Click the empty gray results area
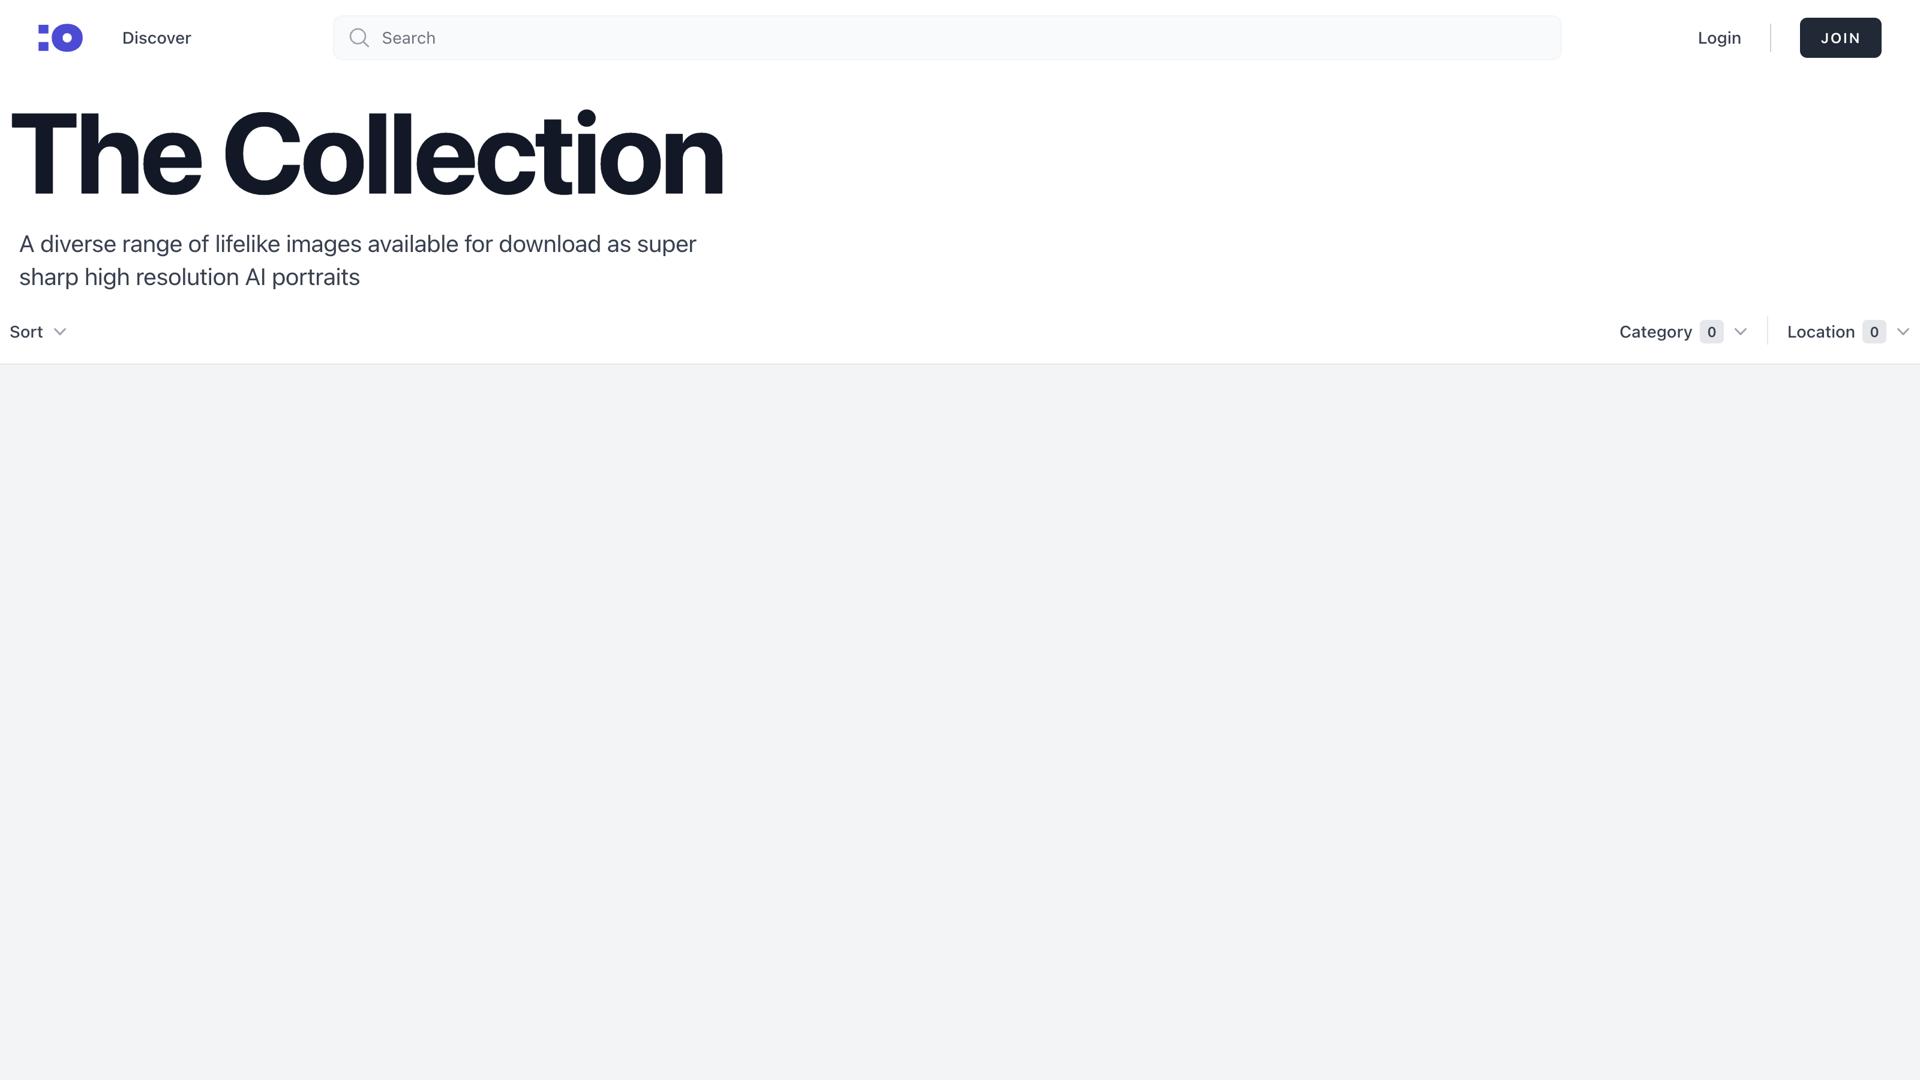 point(960,720)
